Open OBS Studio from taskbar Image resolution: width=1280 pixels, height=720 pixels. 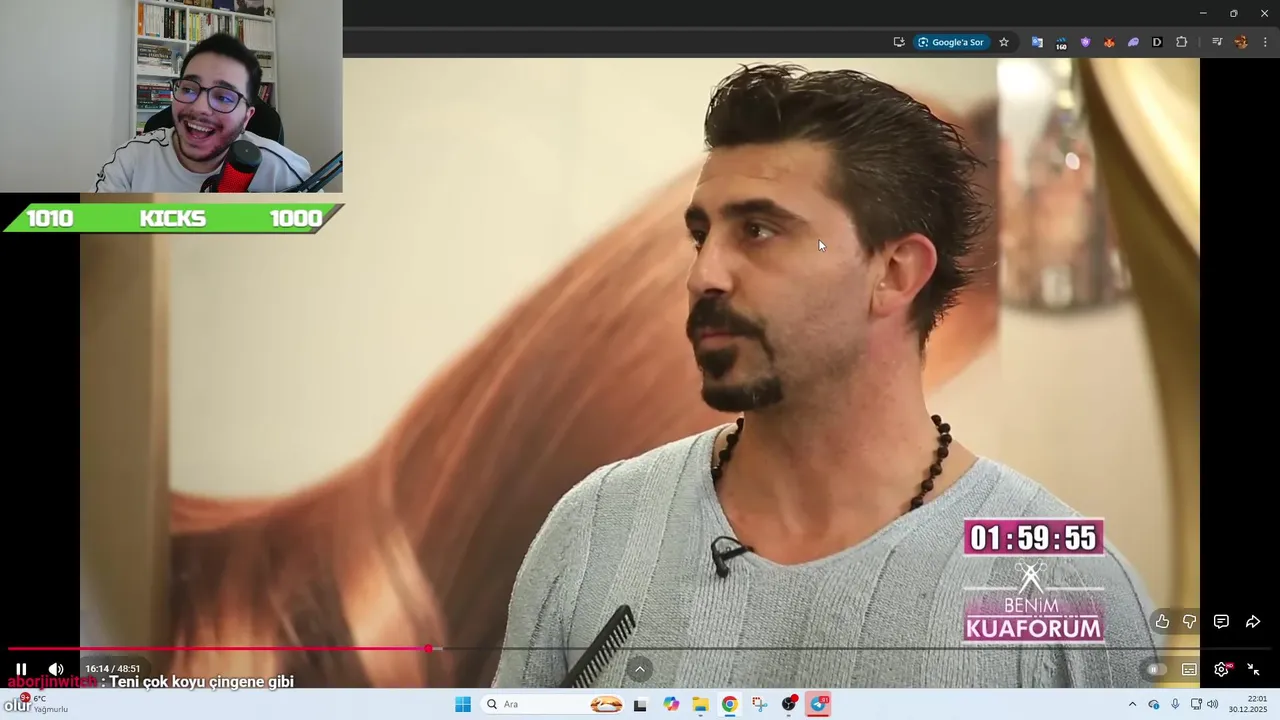789,704
